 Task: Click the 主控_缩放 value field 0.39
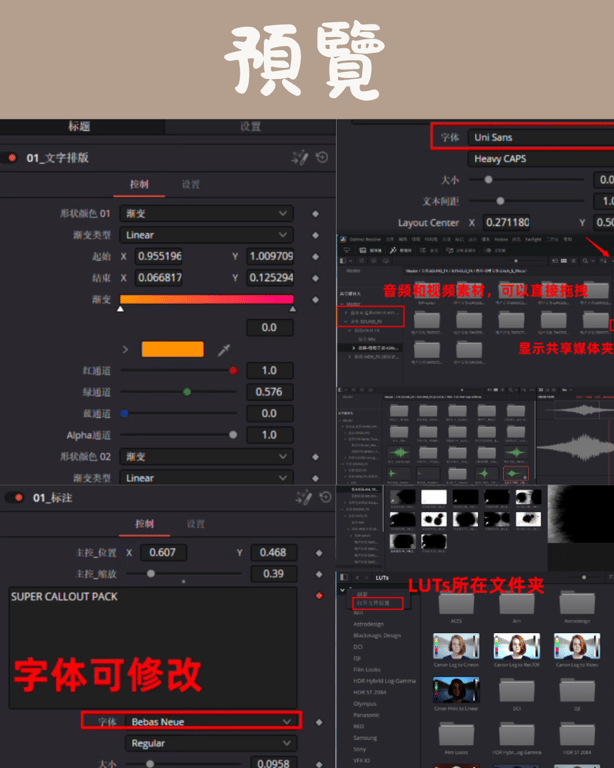pos(274,574)
